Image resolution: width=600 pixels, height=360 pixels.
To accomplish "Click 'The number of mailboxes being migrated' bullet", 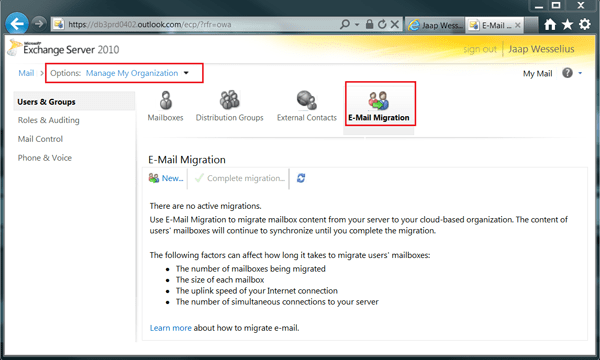I will 251,269.
